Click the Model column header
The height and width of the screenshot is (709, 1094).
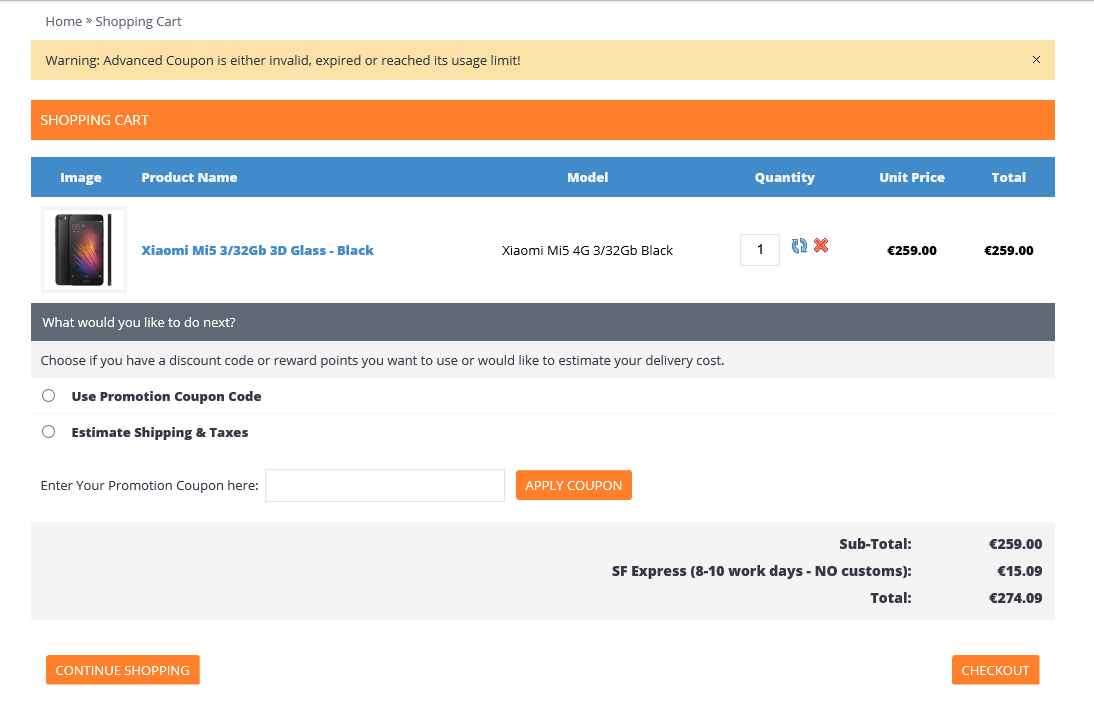(587, 177)
